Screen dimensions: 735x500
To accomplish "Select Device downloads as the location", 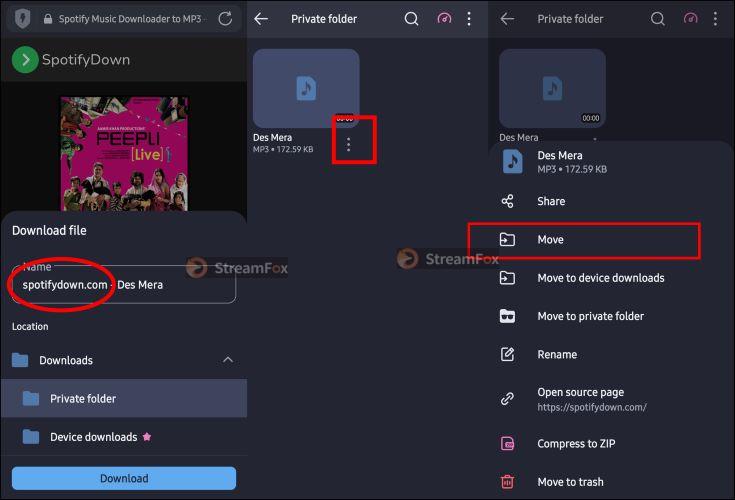I will coord(124,437).
